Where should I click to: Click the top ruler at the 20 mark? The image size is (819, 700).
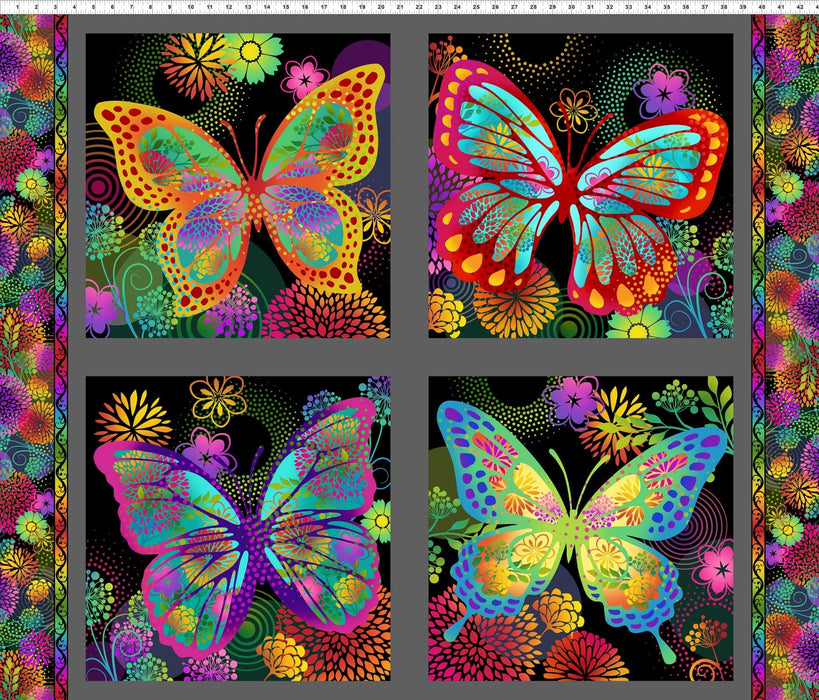click(381, 8)
